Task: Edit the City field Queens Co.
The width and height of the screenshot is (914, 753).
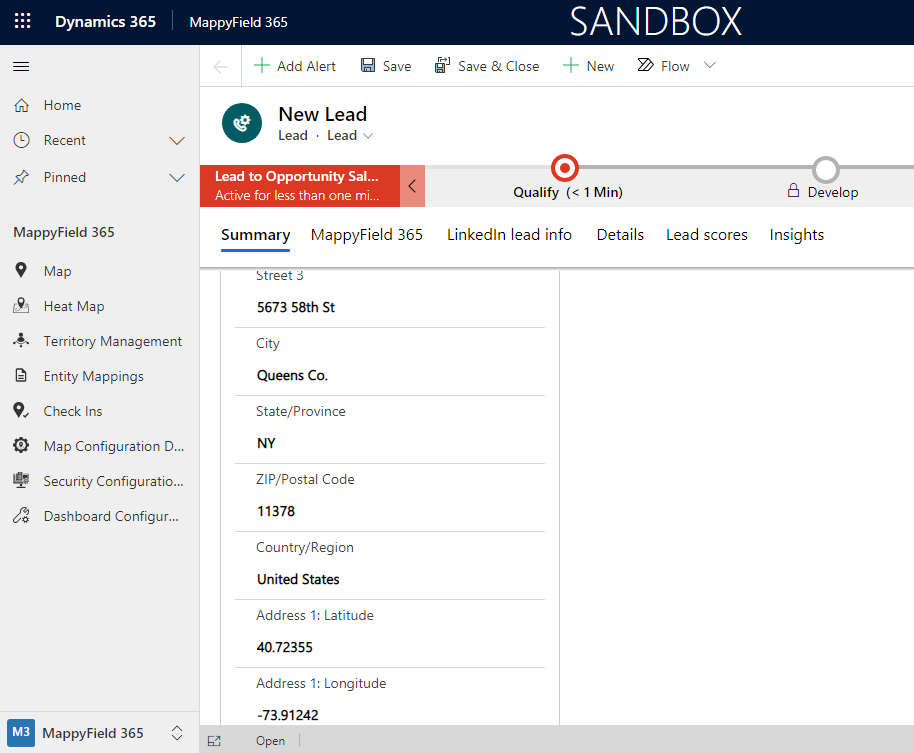Action: pos(389,375)
